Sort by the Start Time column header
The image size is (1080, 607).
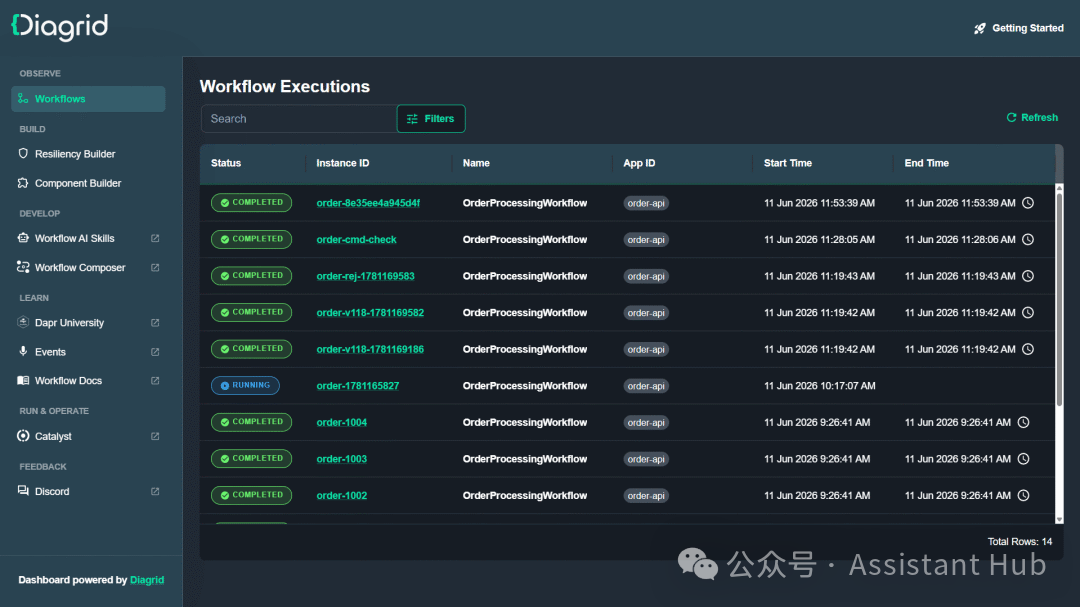(788, 163)
